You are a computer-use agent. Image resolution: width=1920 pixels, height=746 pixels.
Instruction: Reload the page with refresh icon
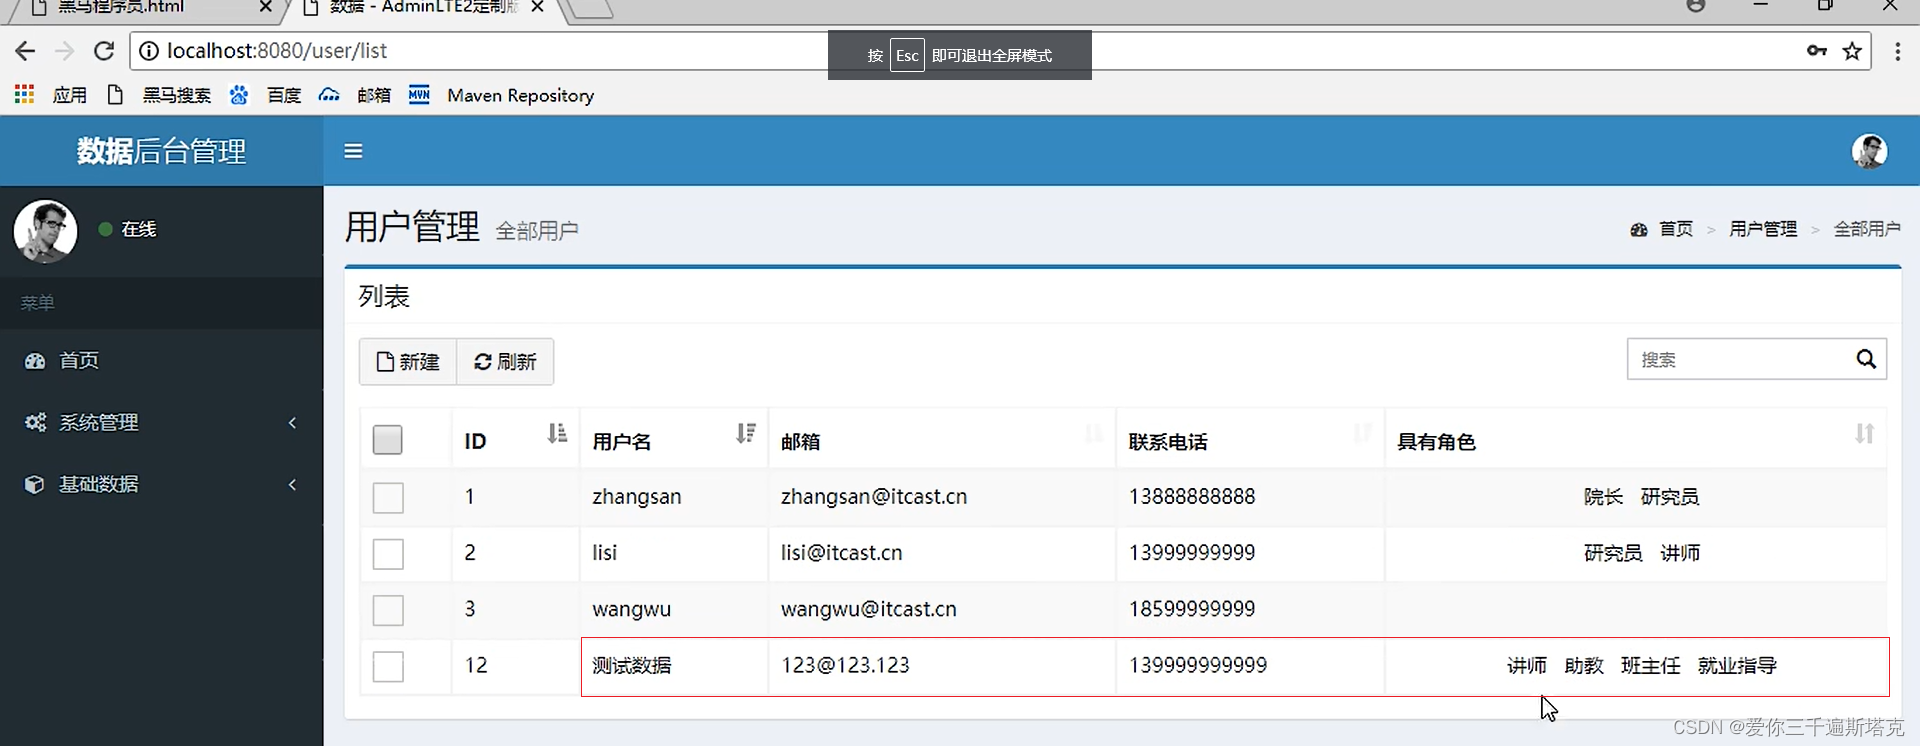point(104,51)
